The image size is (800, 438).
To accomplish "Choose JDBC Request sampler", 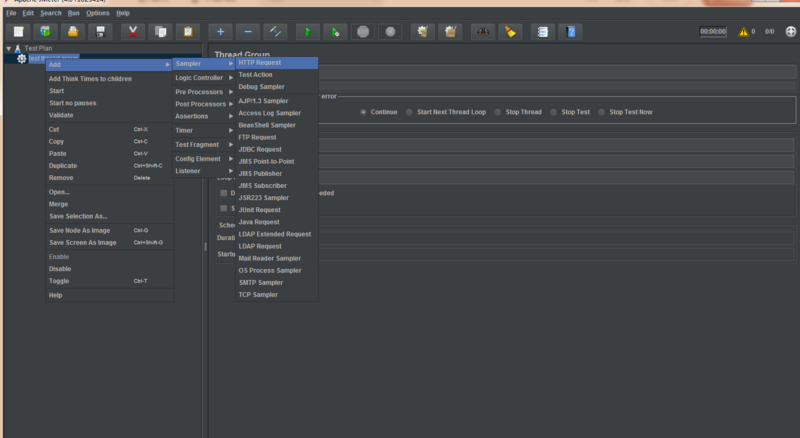I will pos(277,149).
